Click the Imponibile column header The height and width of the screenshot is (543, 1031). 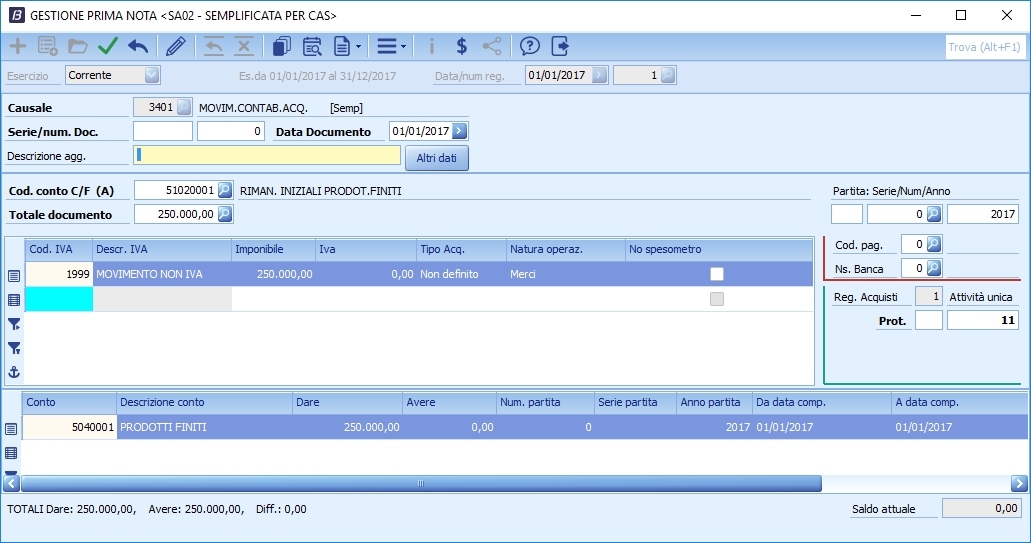pyautogui.click(x=274, y=249)
